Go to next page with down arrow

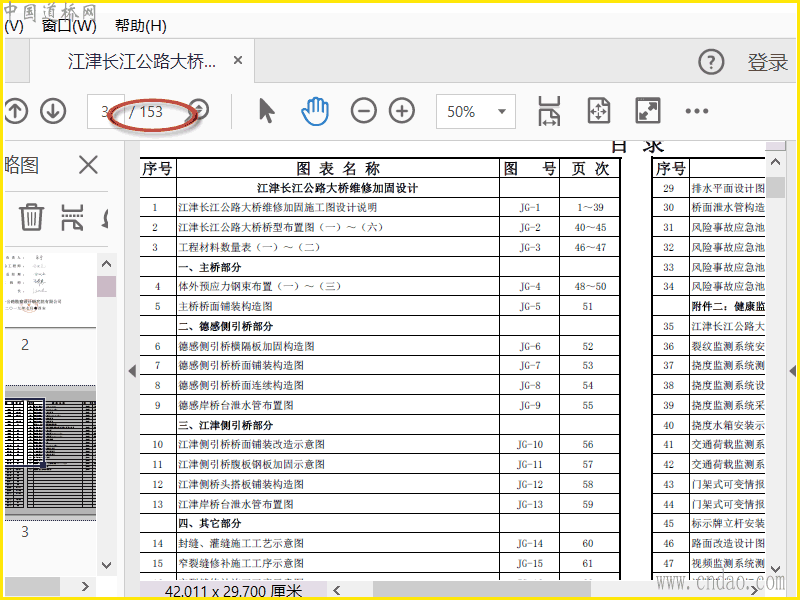point(53,111)
